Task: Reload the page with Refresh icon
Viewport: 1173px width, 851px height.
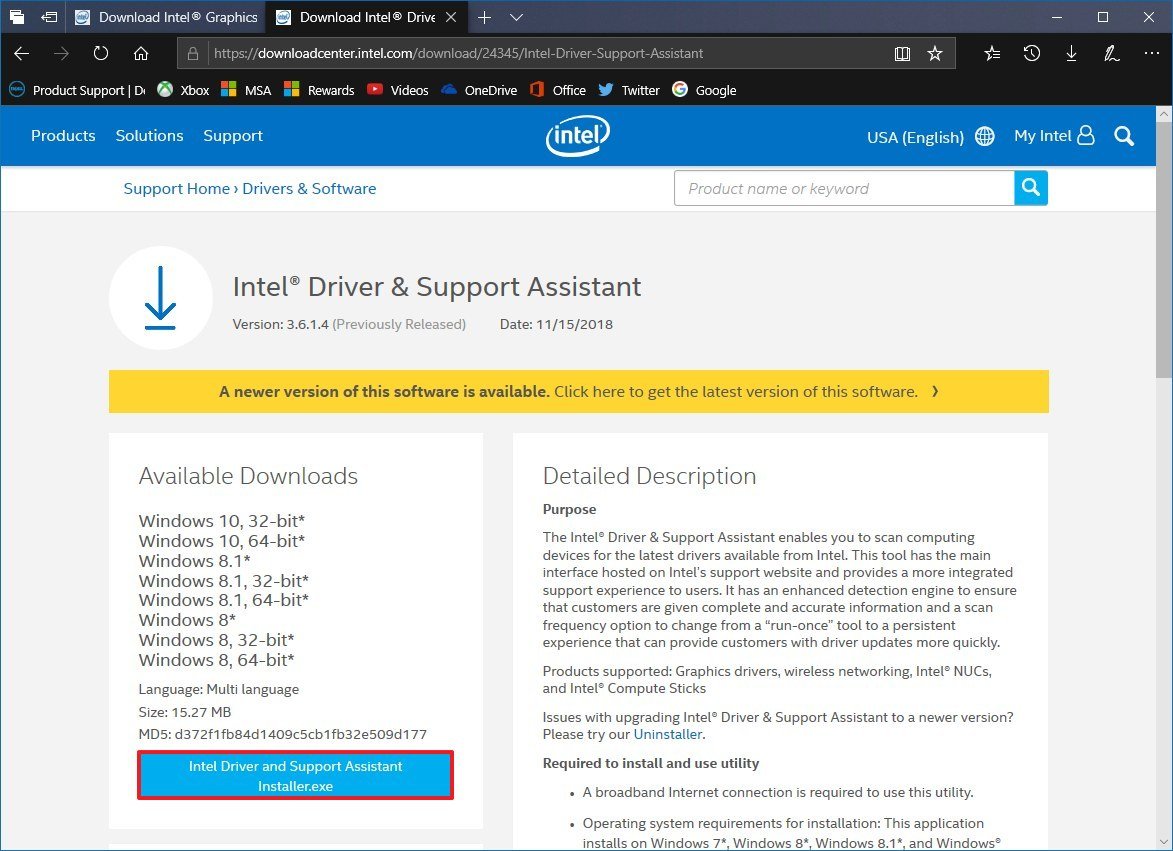Action: coord(101,53)
